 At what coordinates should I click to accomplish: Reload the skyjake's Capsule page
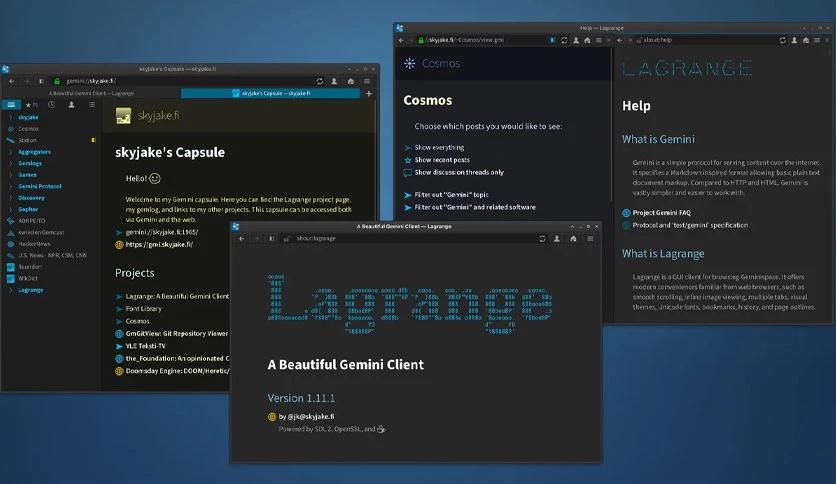(x=319, y=81)
